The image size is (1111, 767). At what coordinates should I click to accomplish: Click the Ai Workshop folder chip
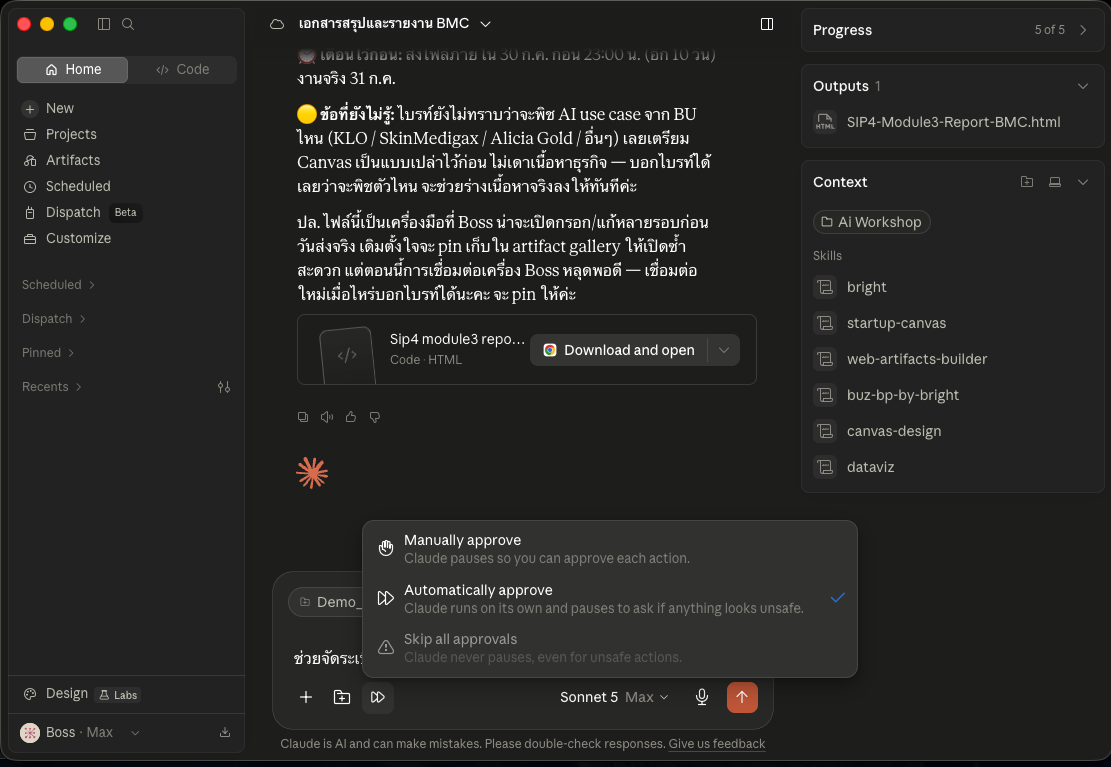point(872,222)
